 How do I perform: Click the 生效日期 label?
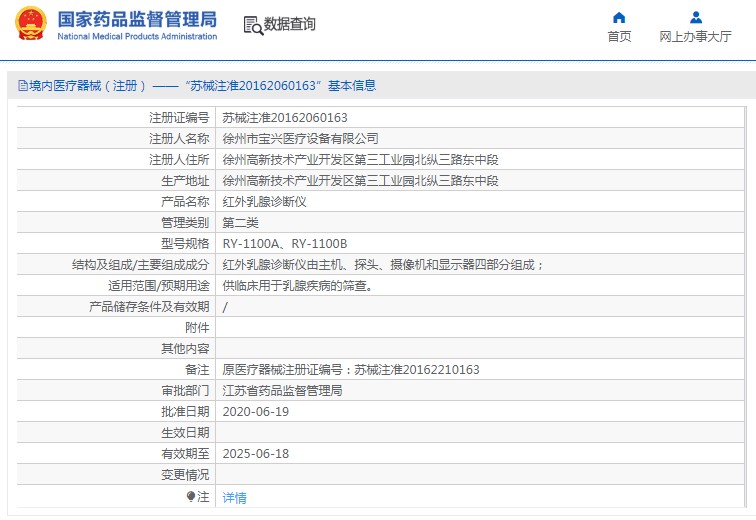pyautogui.click(x=185, y=433)
